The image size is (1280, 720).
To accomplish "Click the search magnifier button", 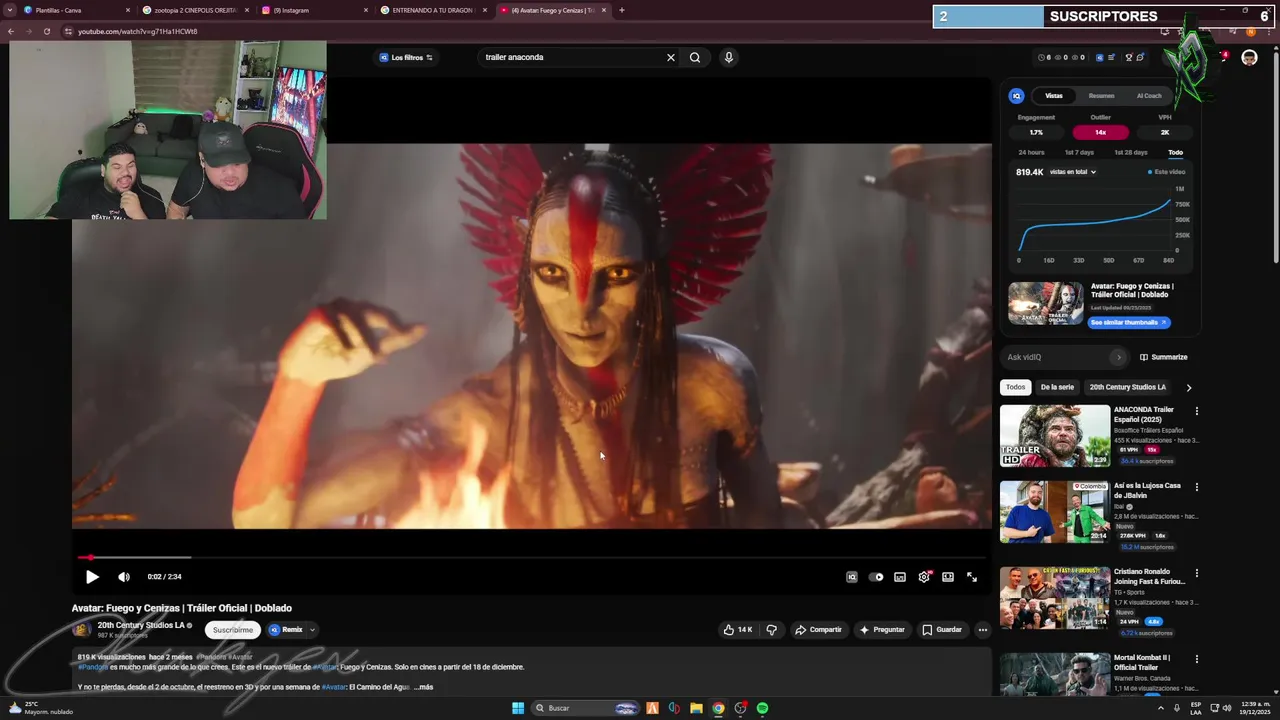I will 695,57.
